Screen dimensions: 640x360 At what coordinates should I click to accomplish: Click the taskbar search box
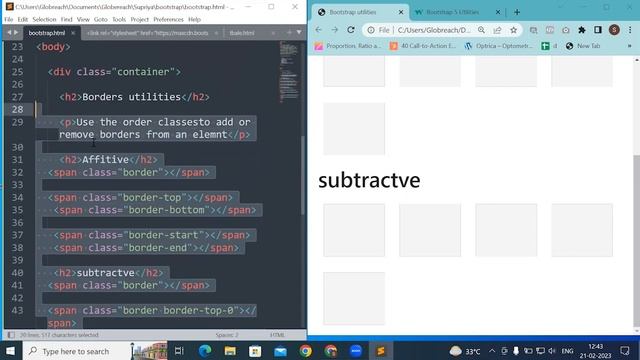point(95,351)
